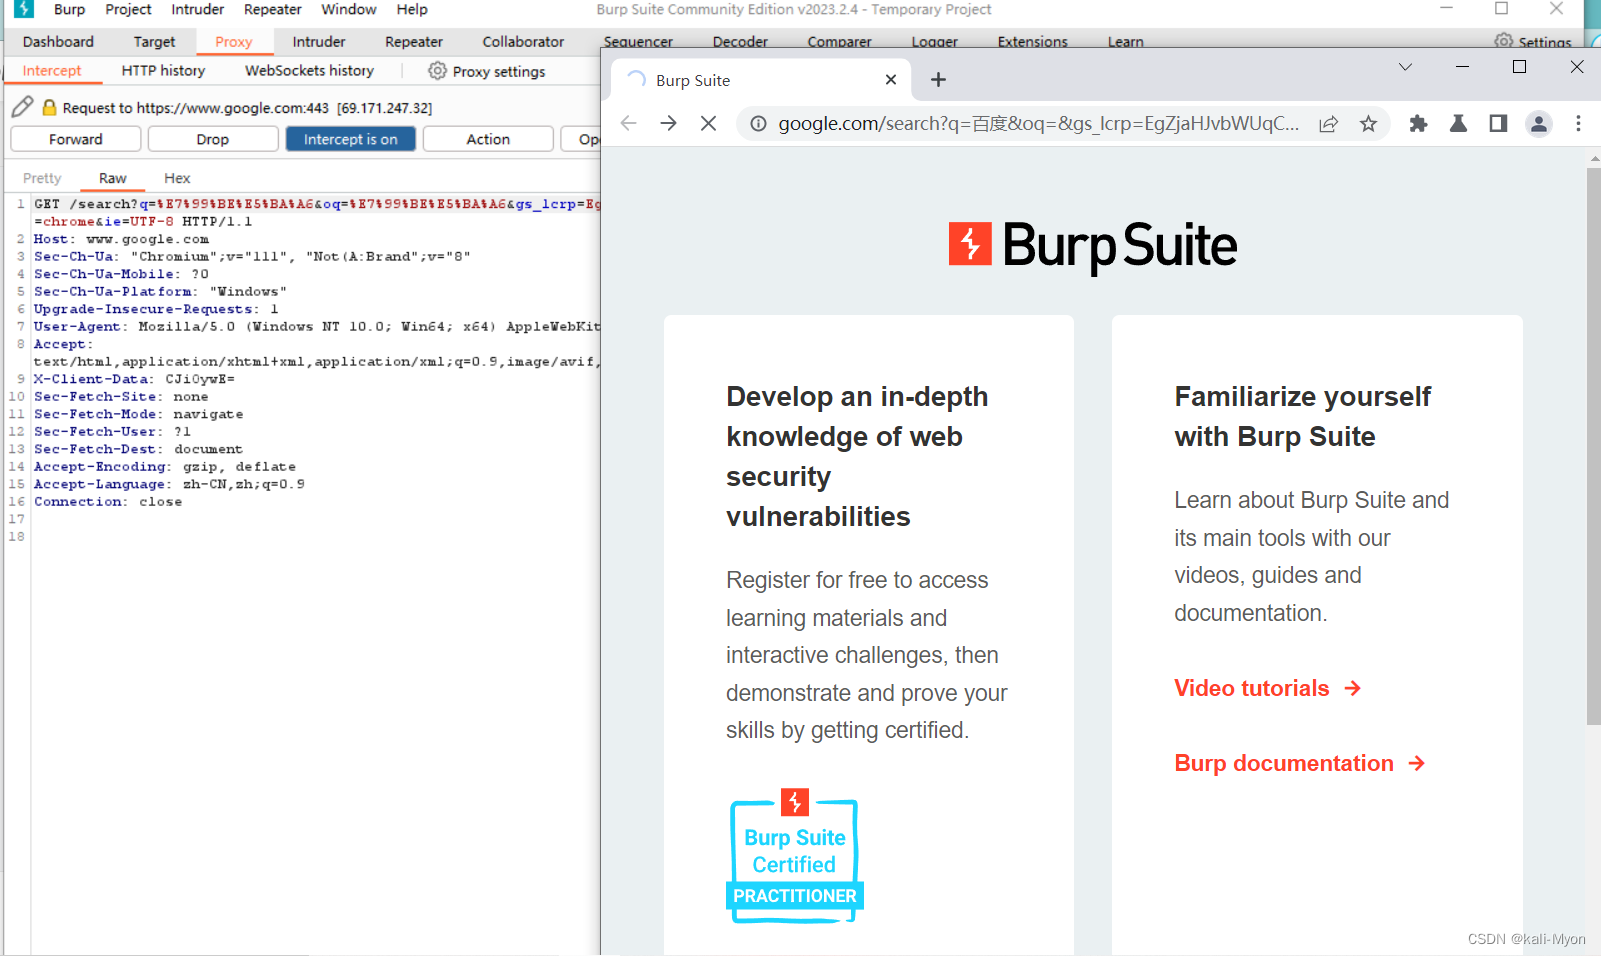This screenshot has height=956, width=1601.
Task: Expand the Chrome tab search chevron
Action: (x=1405, y=67)
